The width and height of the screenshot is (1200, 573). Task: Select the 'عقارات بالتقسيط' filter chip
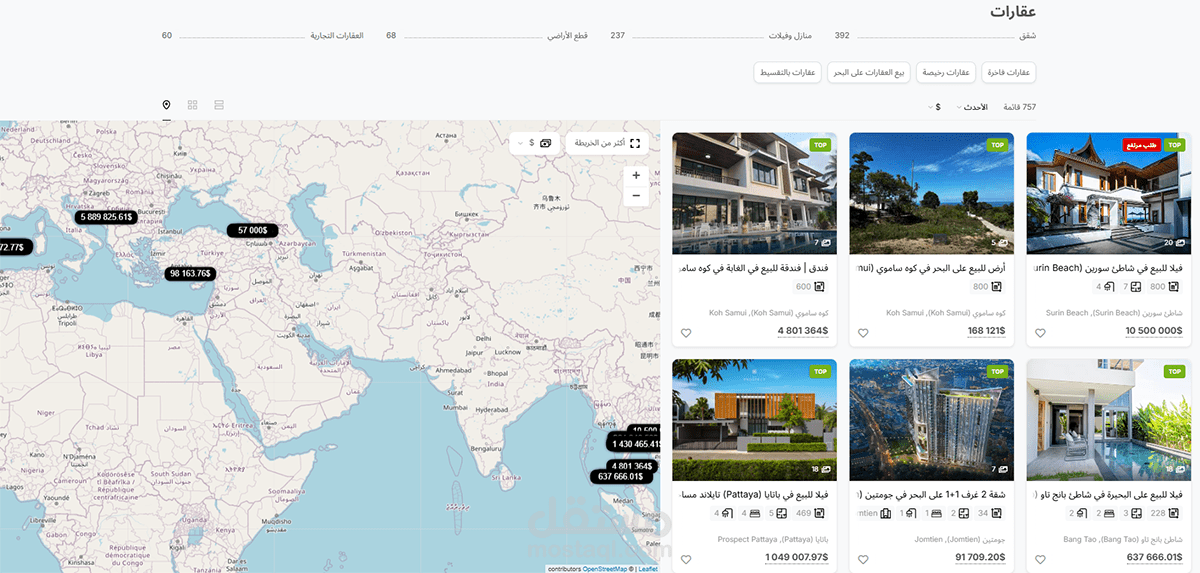789,72
